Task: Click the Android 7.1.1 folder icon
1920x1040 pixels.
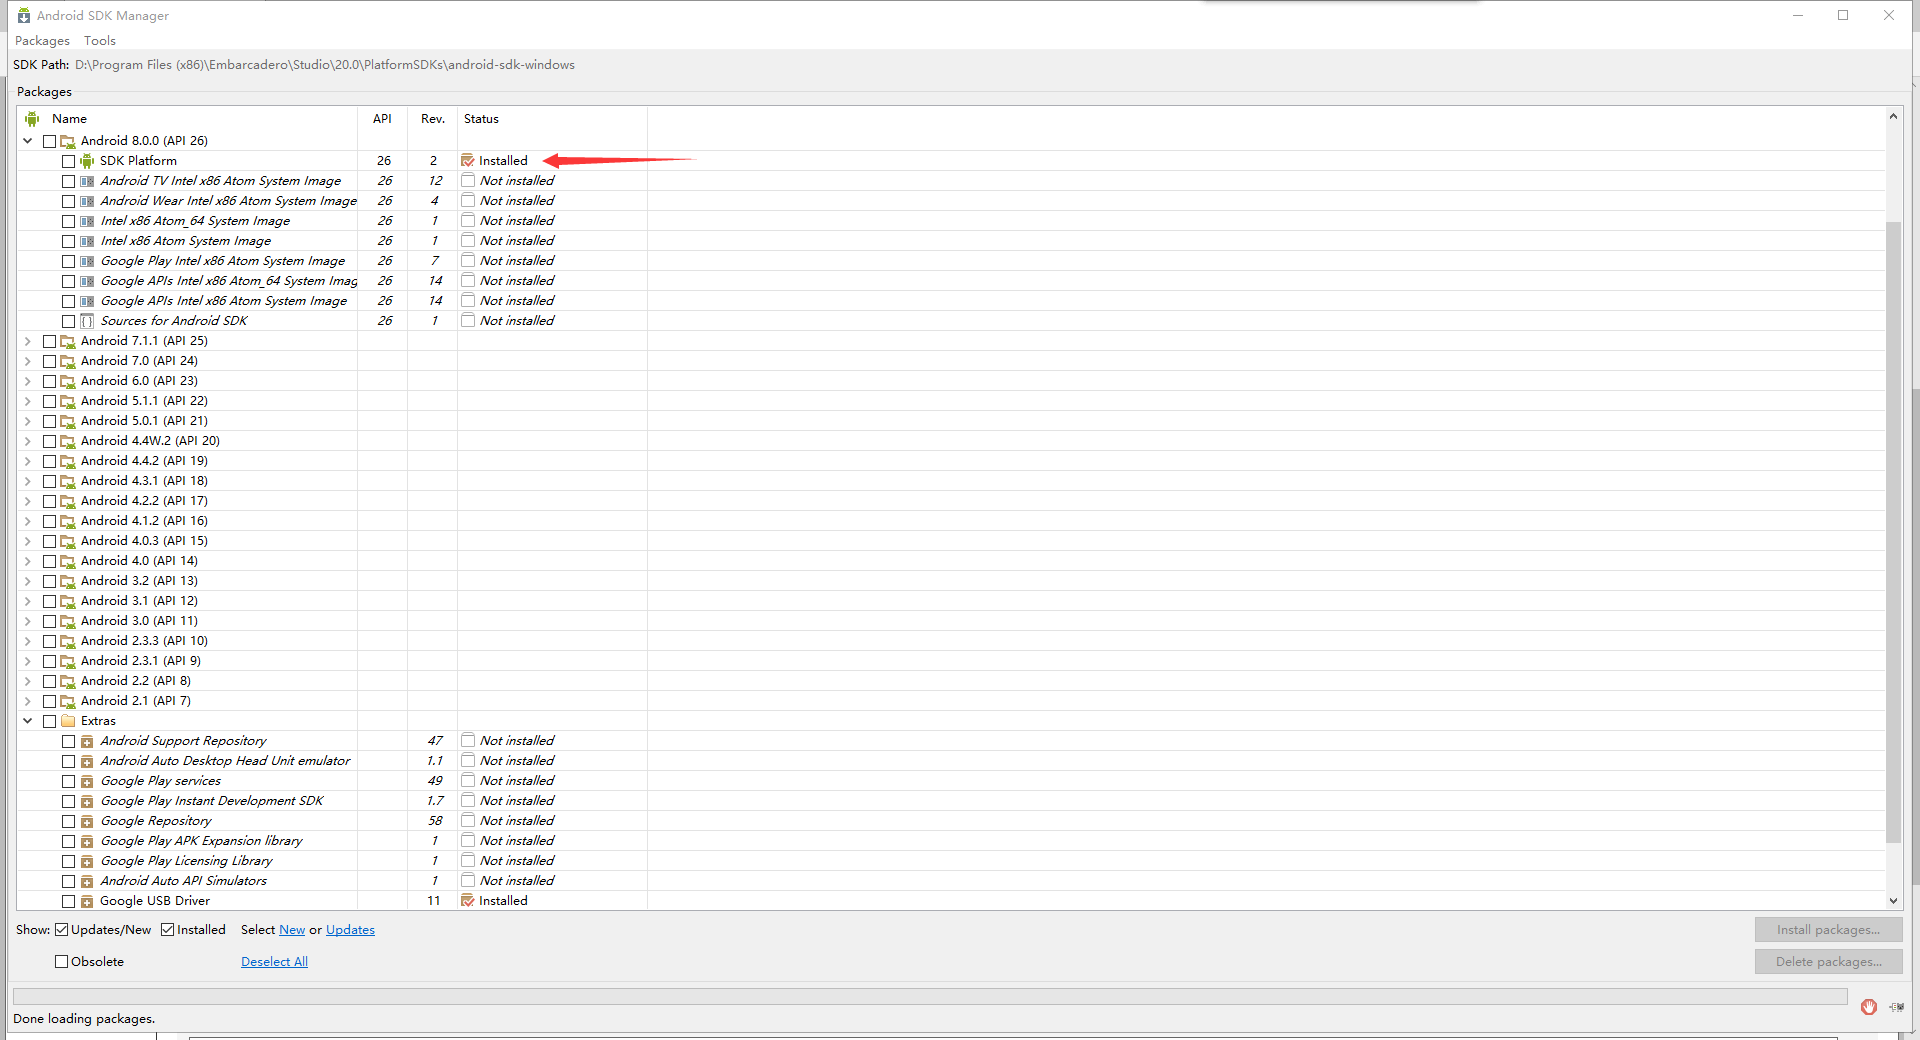Action: tap(68, 341)
